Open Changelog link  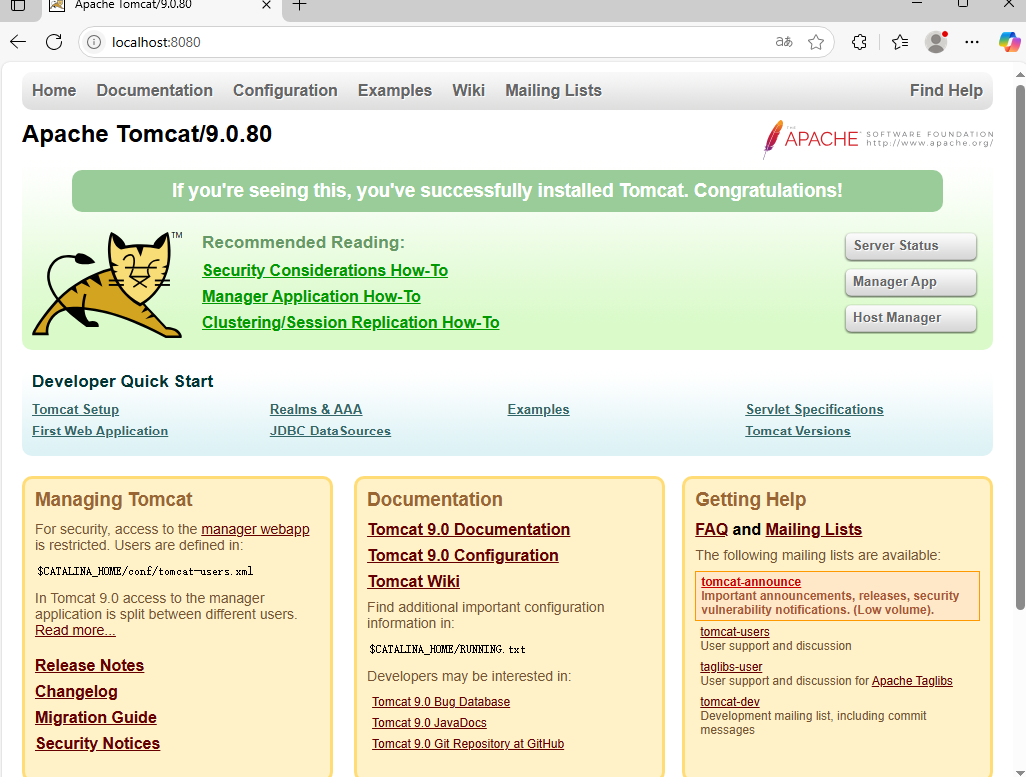(77, 692)
